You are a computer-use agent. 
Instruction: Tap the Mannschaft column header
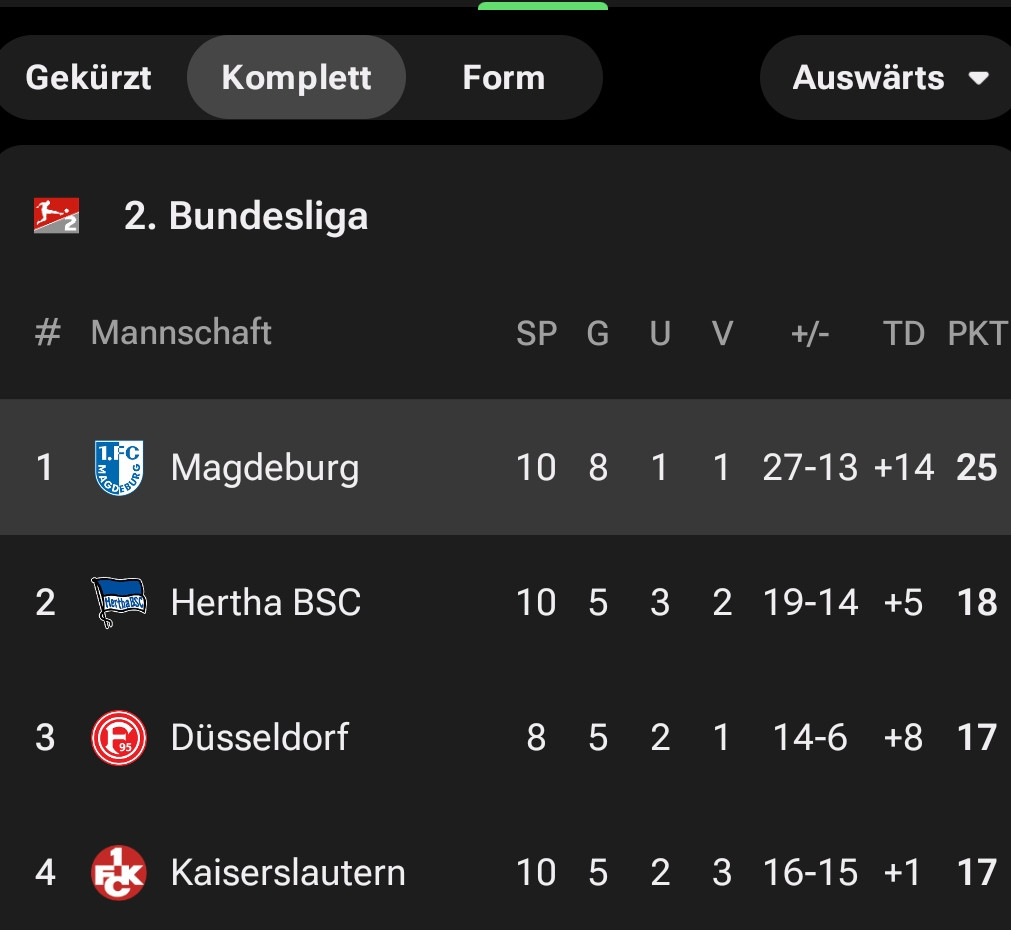point(181,333)
